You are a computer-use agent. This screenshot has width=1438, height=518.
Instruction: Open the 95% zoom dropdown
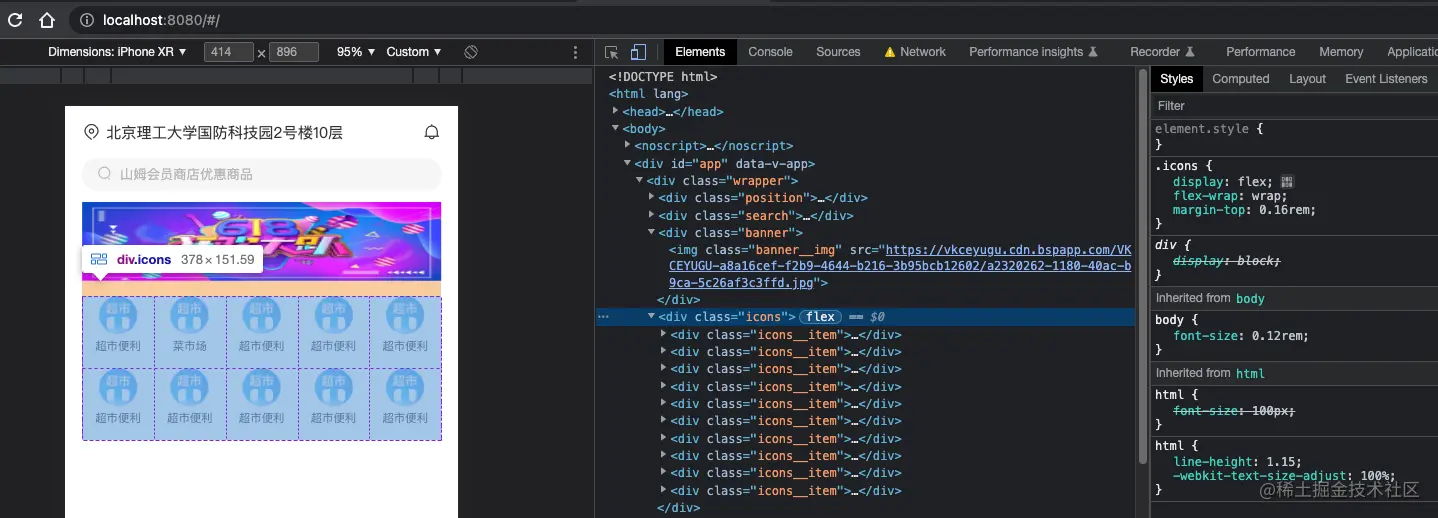pos(356,52)
